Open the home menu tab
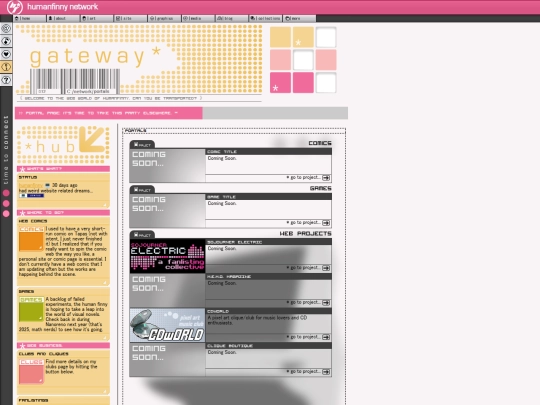Screen dimensions: 540x405 (x=29, y=18)
